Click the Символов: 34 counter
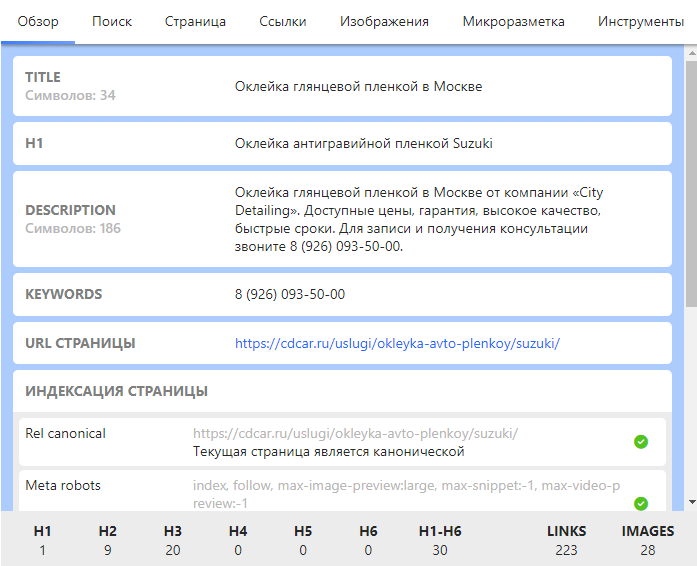 pos(70,95)
